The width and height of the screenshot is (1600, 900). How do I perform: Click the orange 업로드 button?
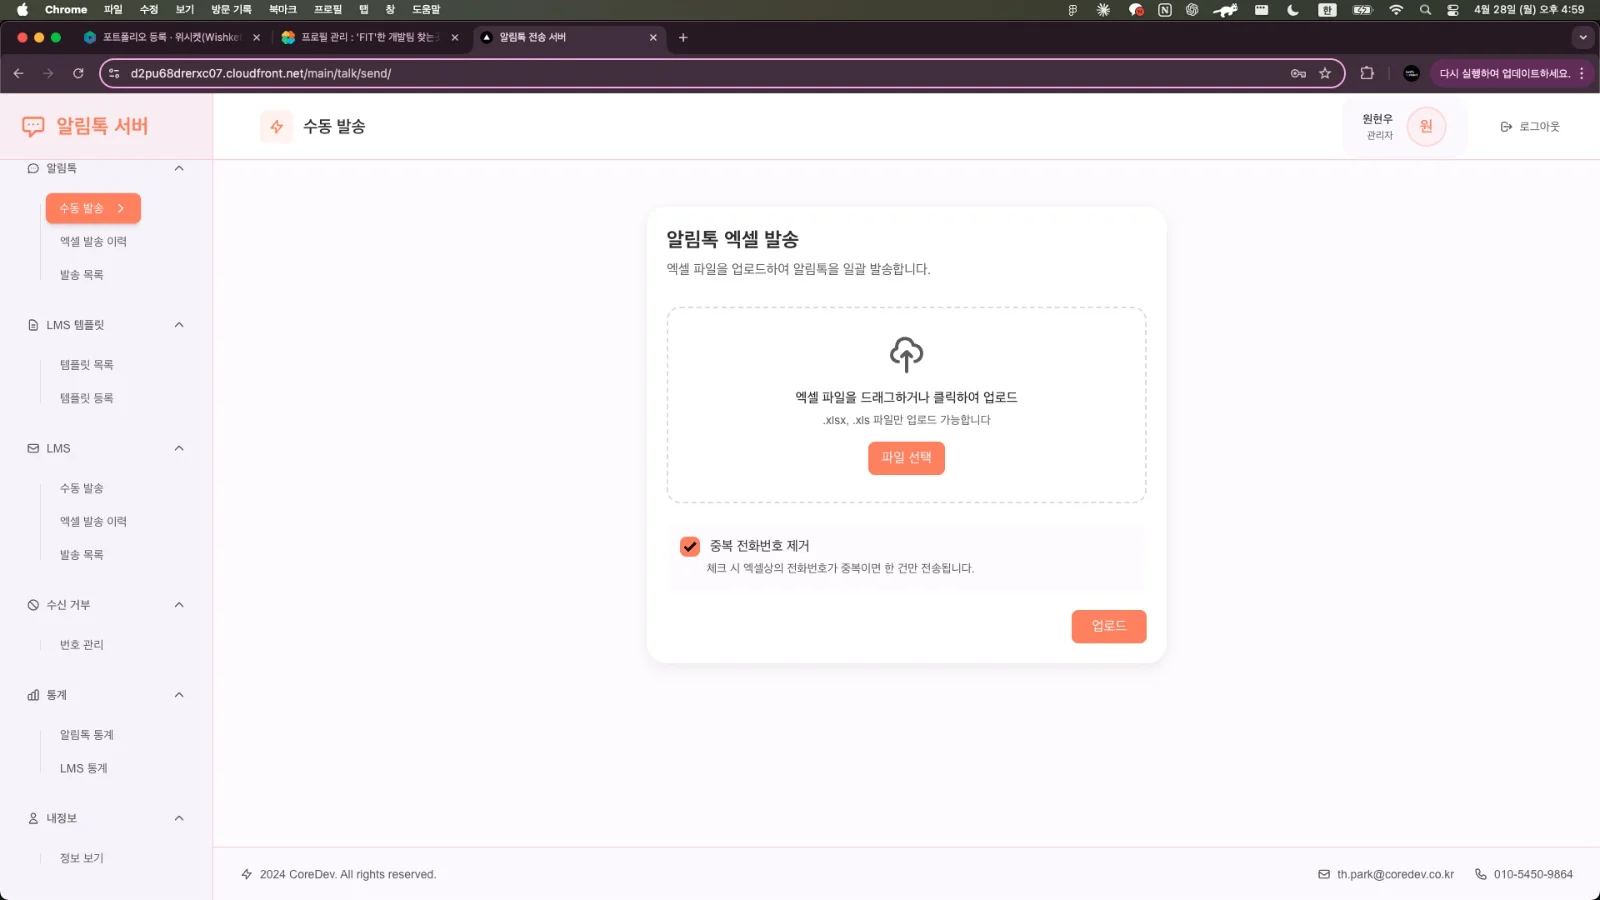click(x=1109, y=627)
